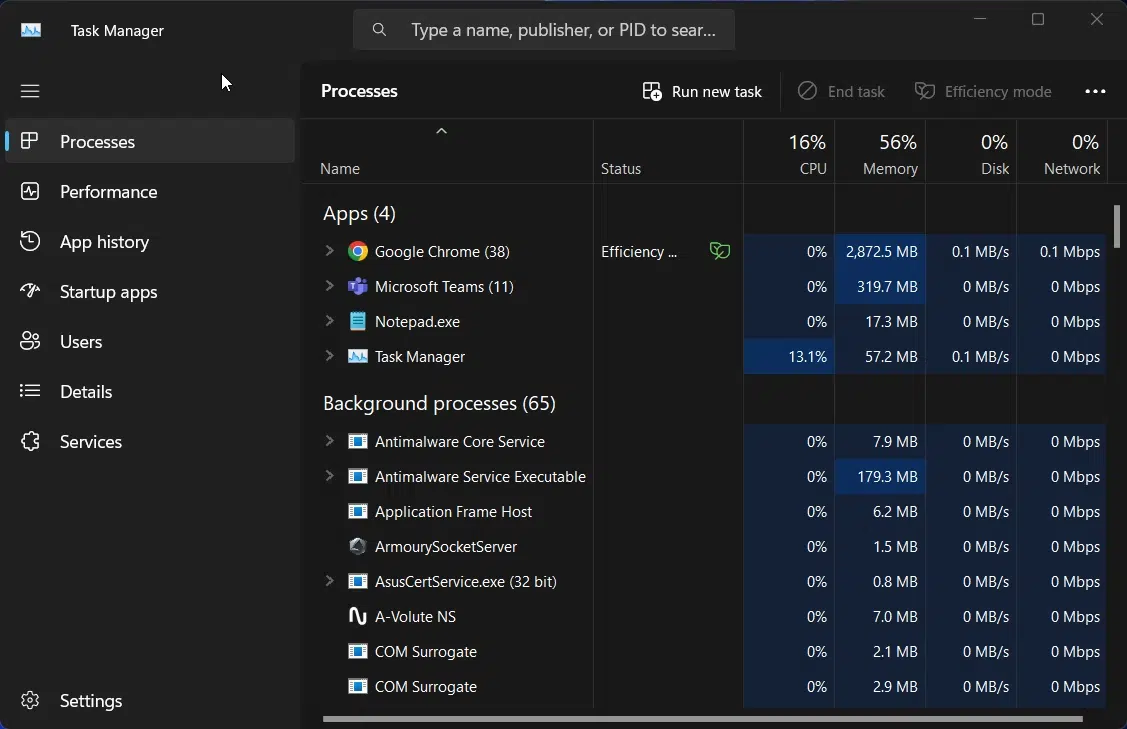1127x729 pixels.
Task: Expand Antimalware Core Service
Action: click(x=329, y=441)
